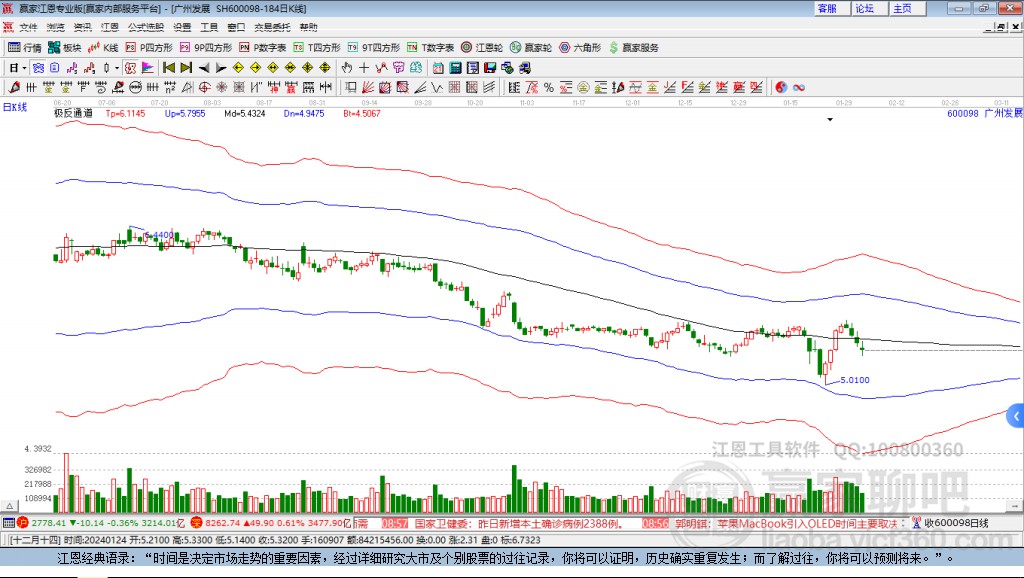Select the red pencil drawing tool
Image resolution: width=1024 pixels, height=578 pixels.
pos(14,87)
